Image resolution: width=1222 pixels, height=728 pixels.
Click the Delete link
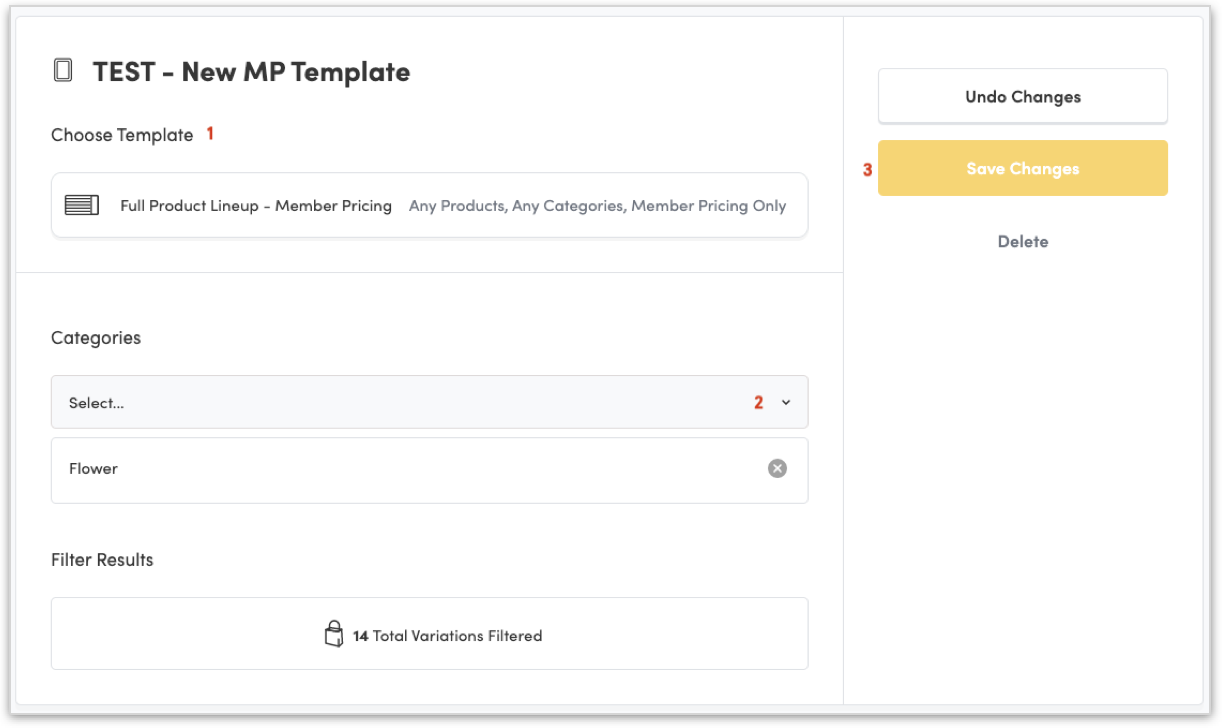(1022, 241)
